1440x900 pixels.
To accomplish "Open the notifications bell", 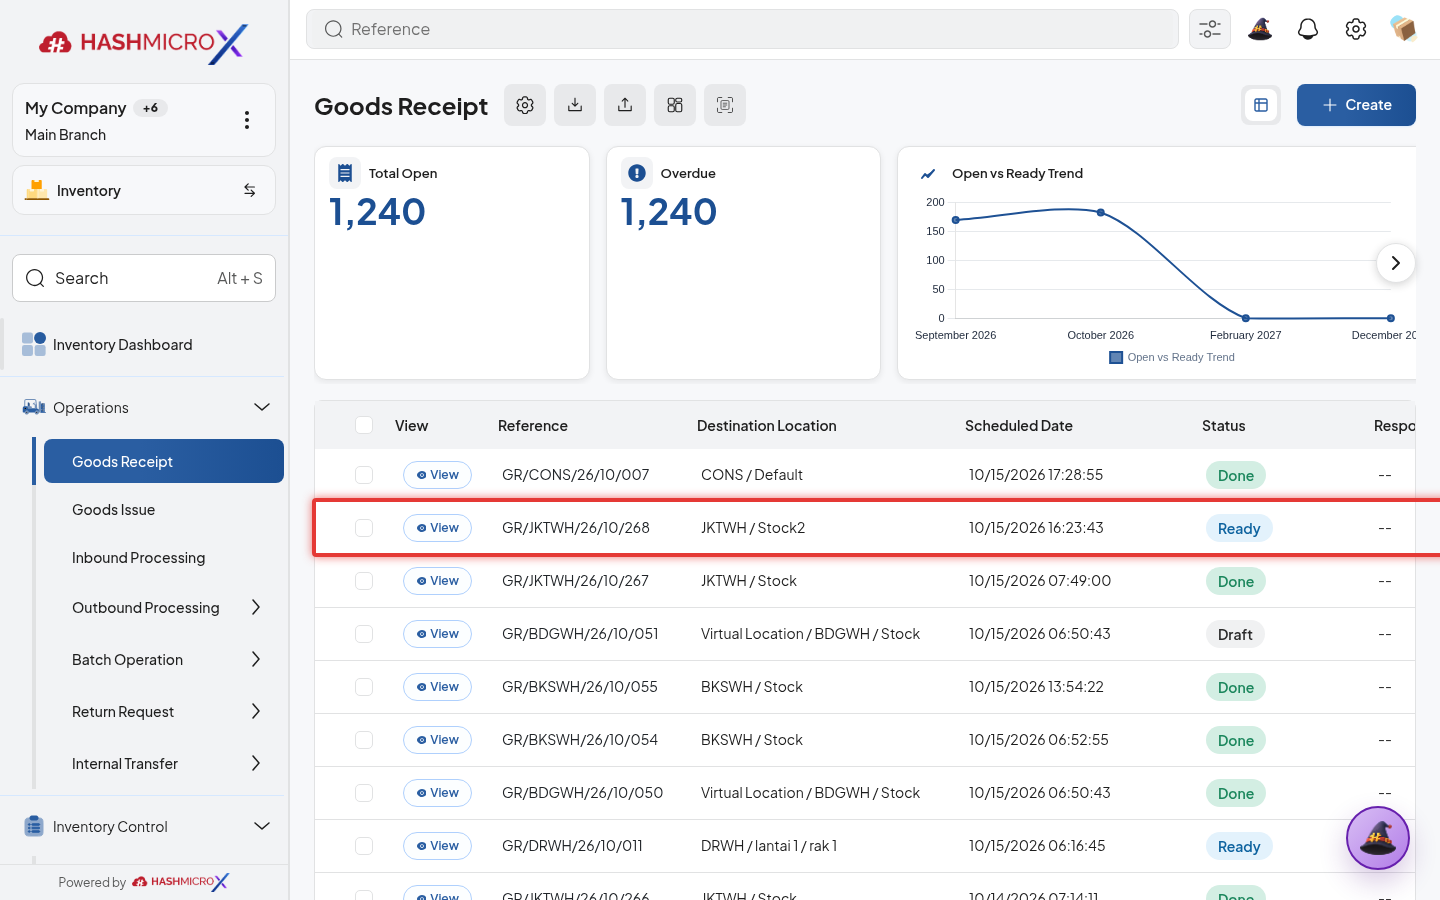I will [1308, 29].
